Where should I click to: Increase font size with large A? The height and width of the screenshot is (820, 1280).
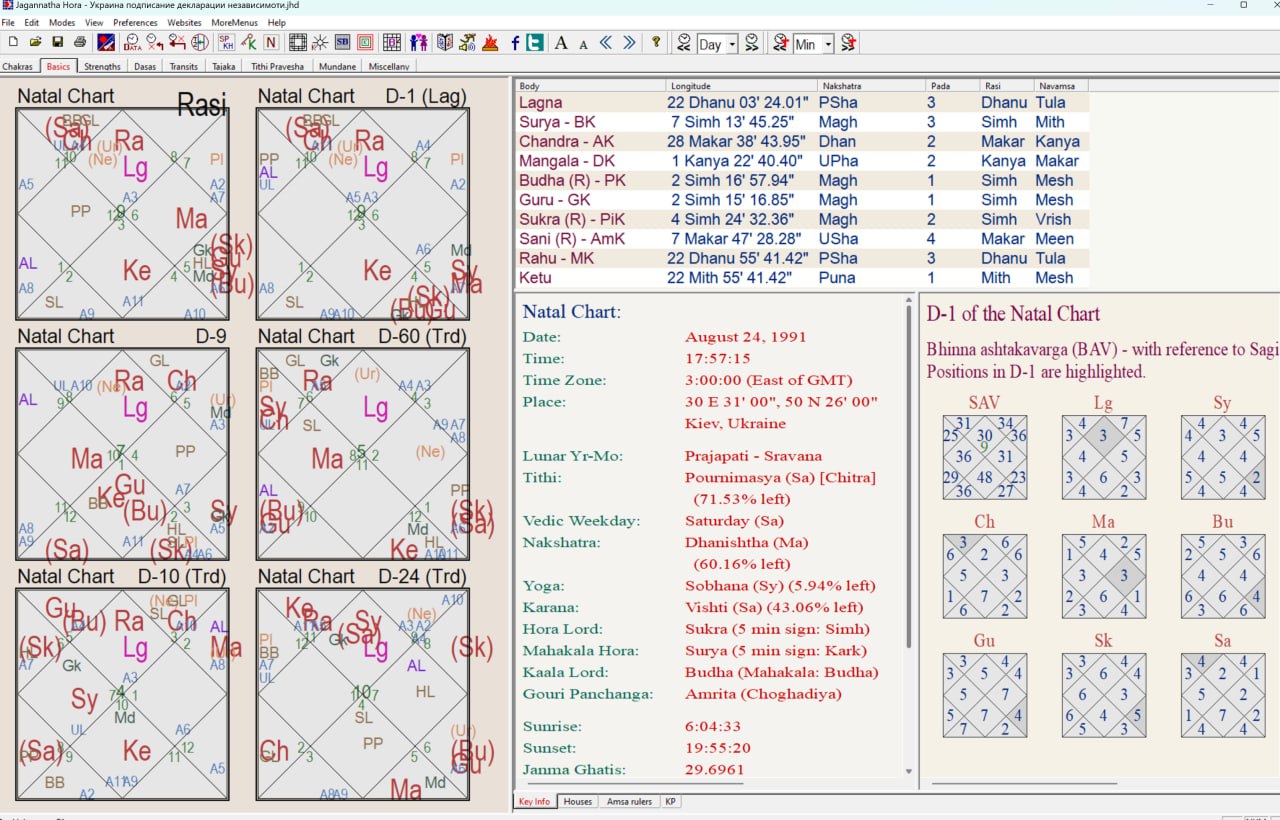point(561,43)
